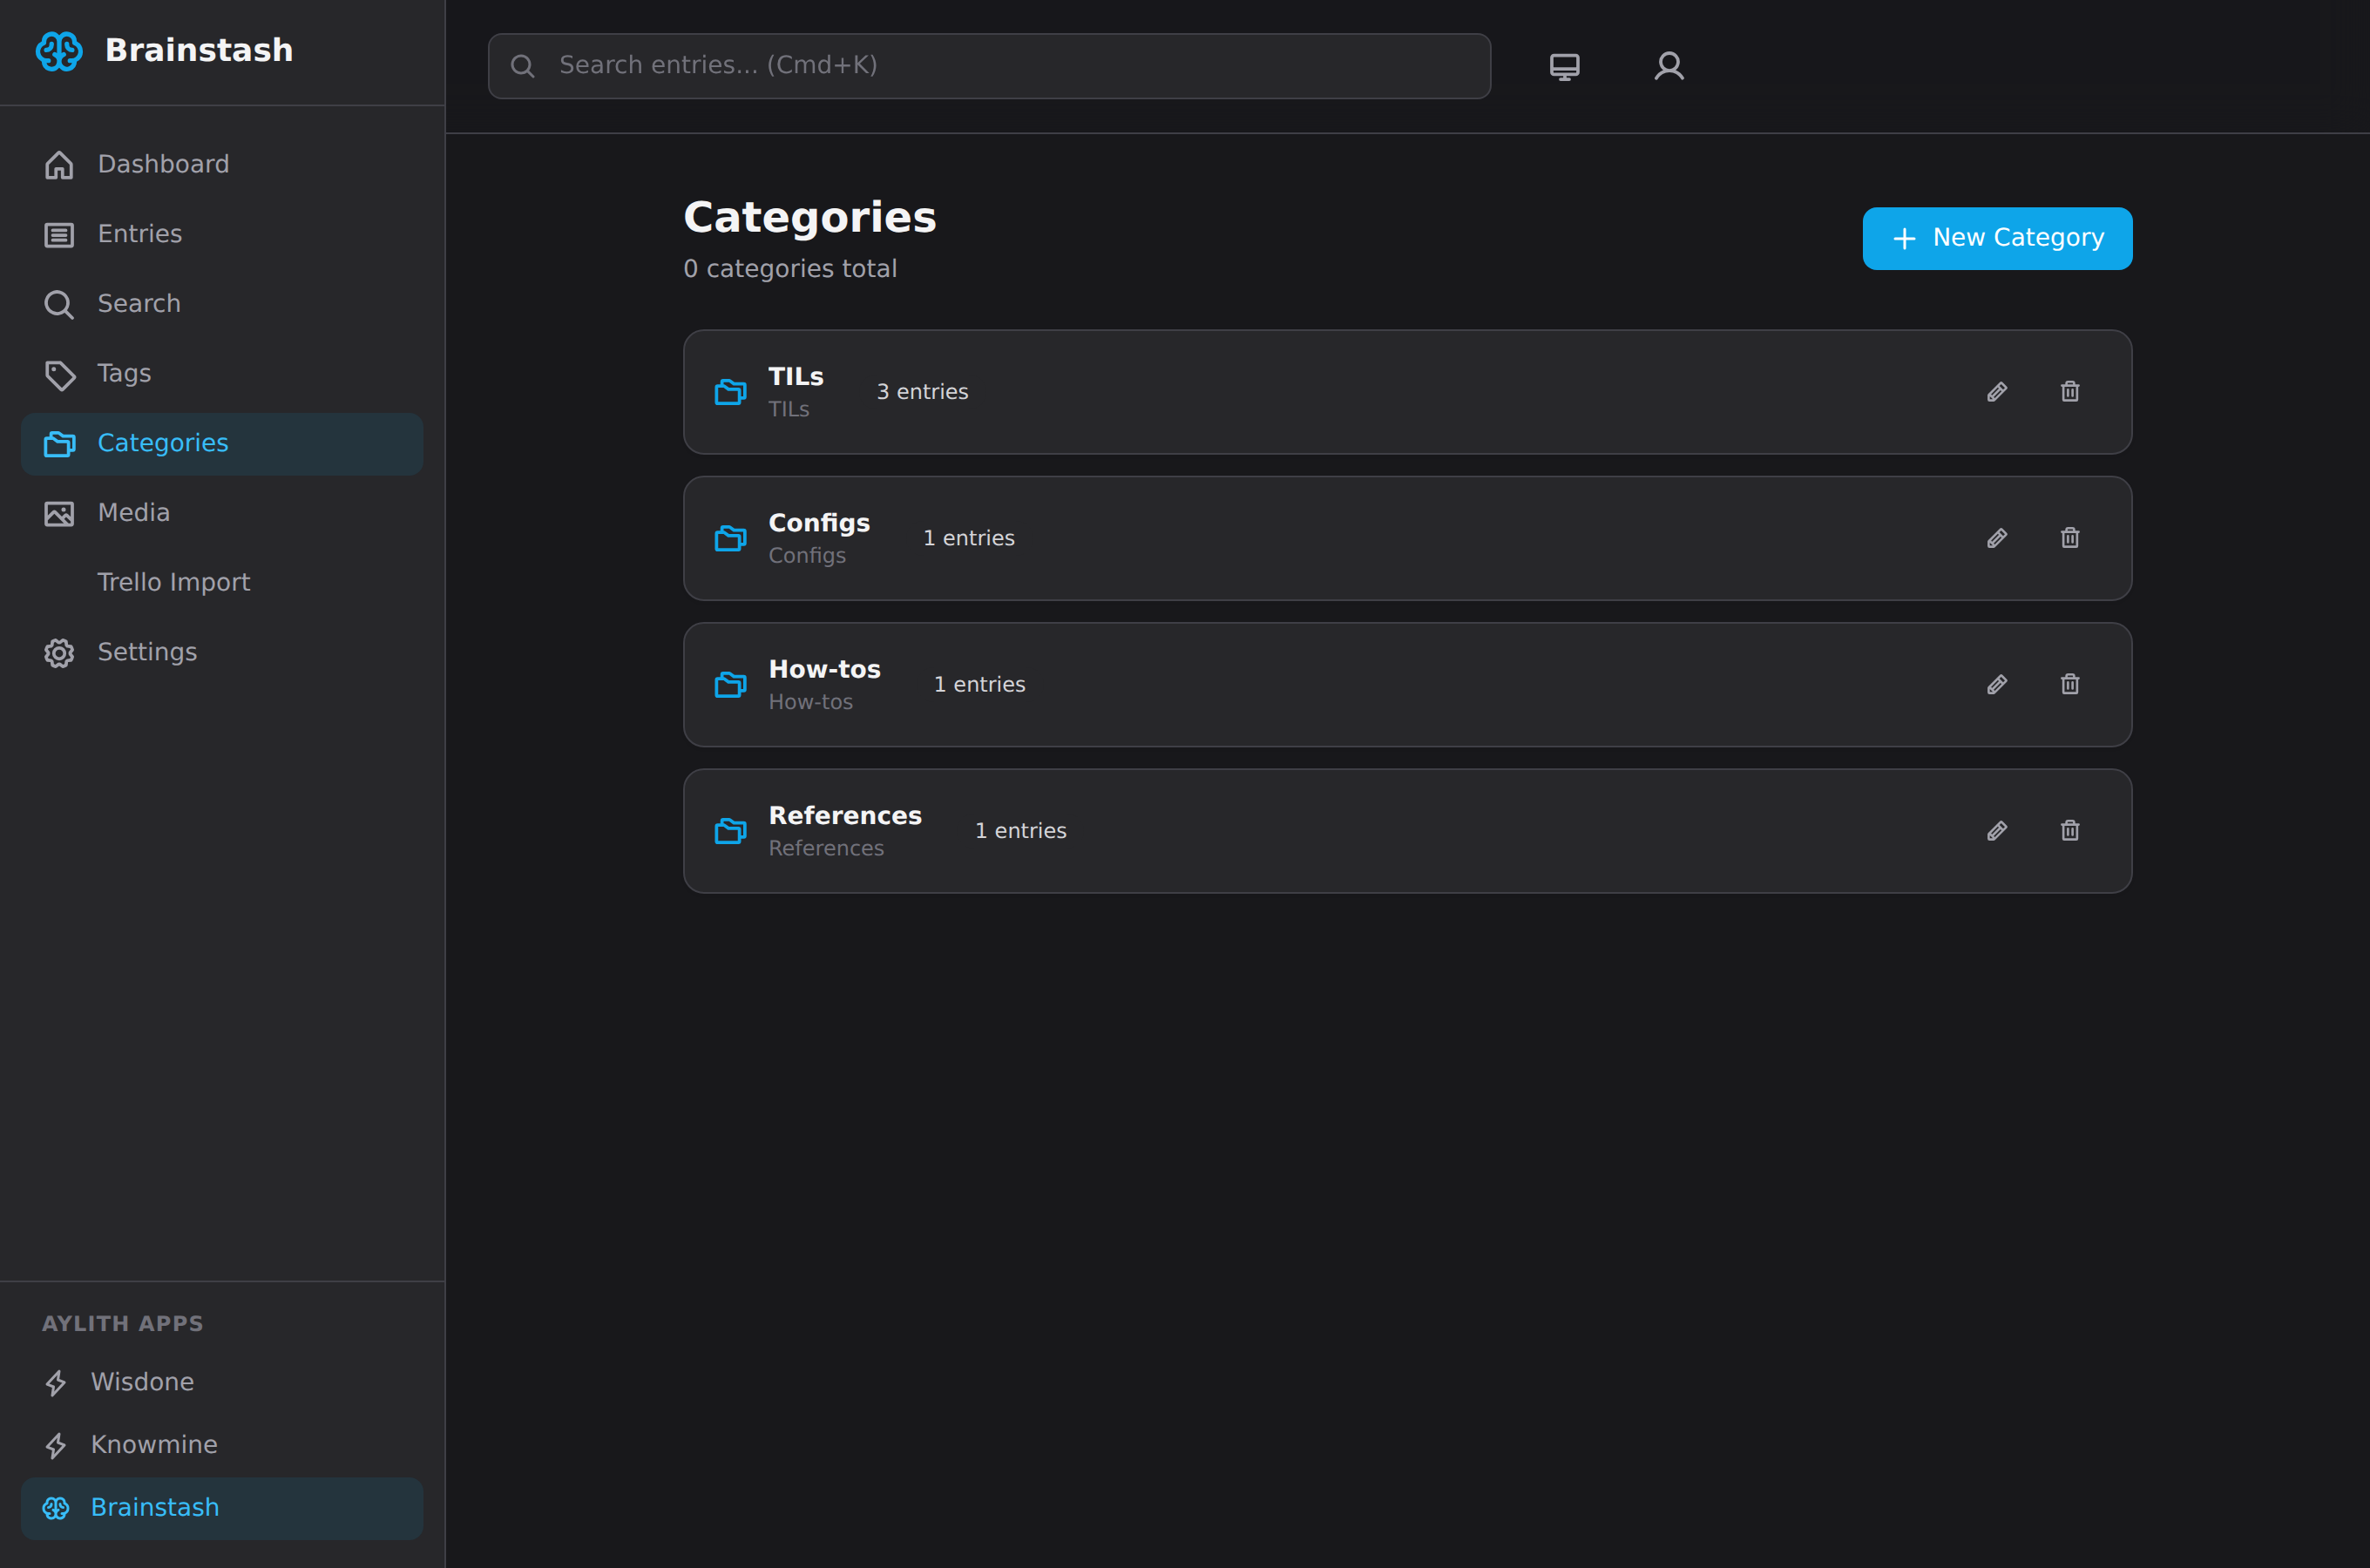Edit the References category with the pencil icon
The height and width of the screenshot is (1568, 2370).
coord(1997,831)
